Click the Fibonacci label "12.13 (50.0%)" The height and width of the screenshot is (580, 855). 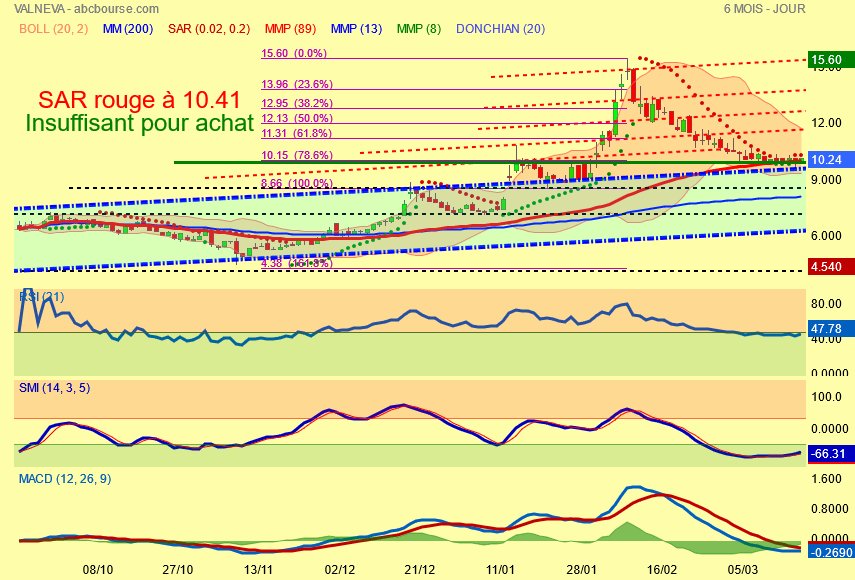click(x=297, y=118)
